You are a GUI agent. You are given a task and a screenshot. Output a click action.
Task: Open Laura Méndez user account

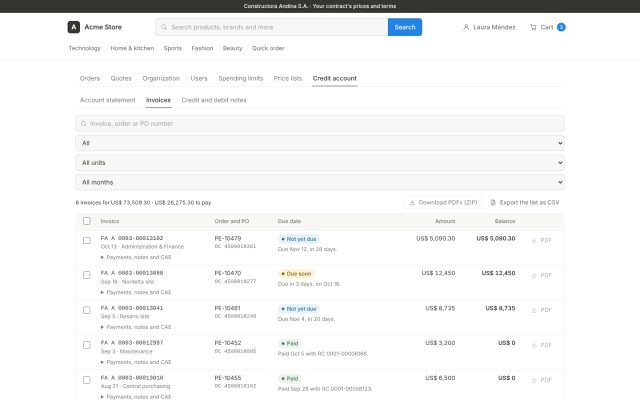[x=489, y=27]
